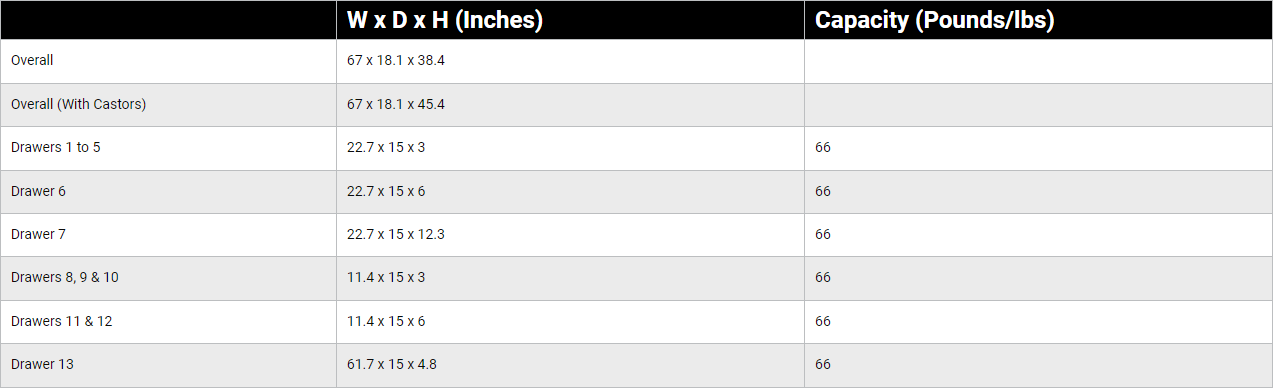Click the '61.7 x 15 x 4.8' dimension cell

(570, 365)
